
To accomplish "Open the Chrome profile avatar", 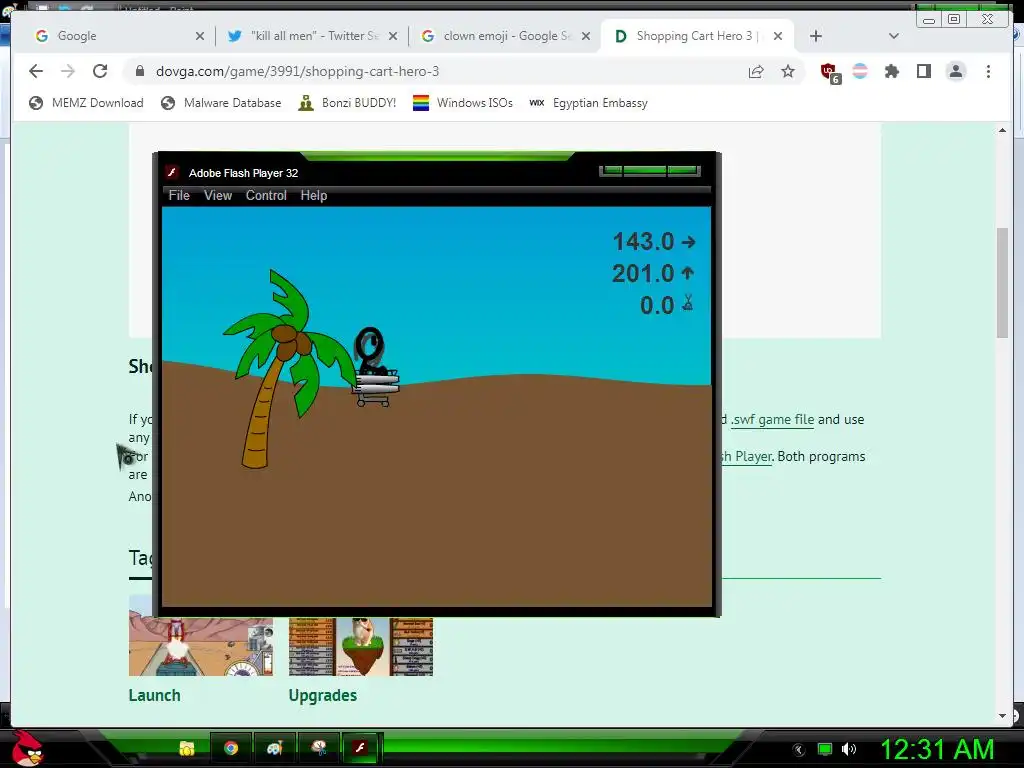I will (955, 71).
